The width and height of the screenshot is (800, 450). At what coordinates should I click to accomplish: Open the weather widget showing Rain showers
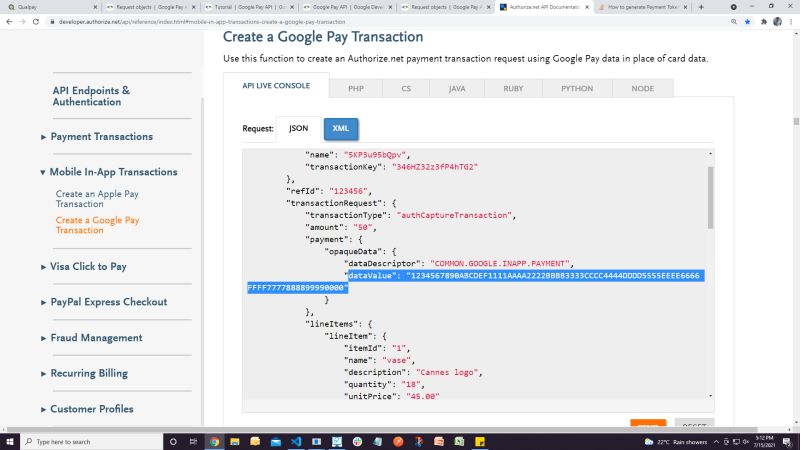click(676, 442)
